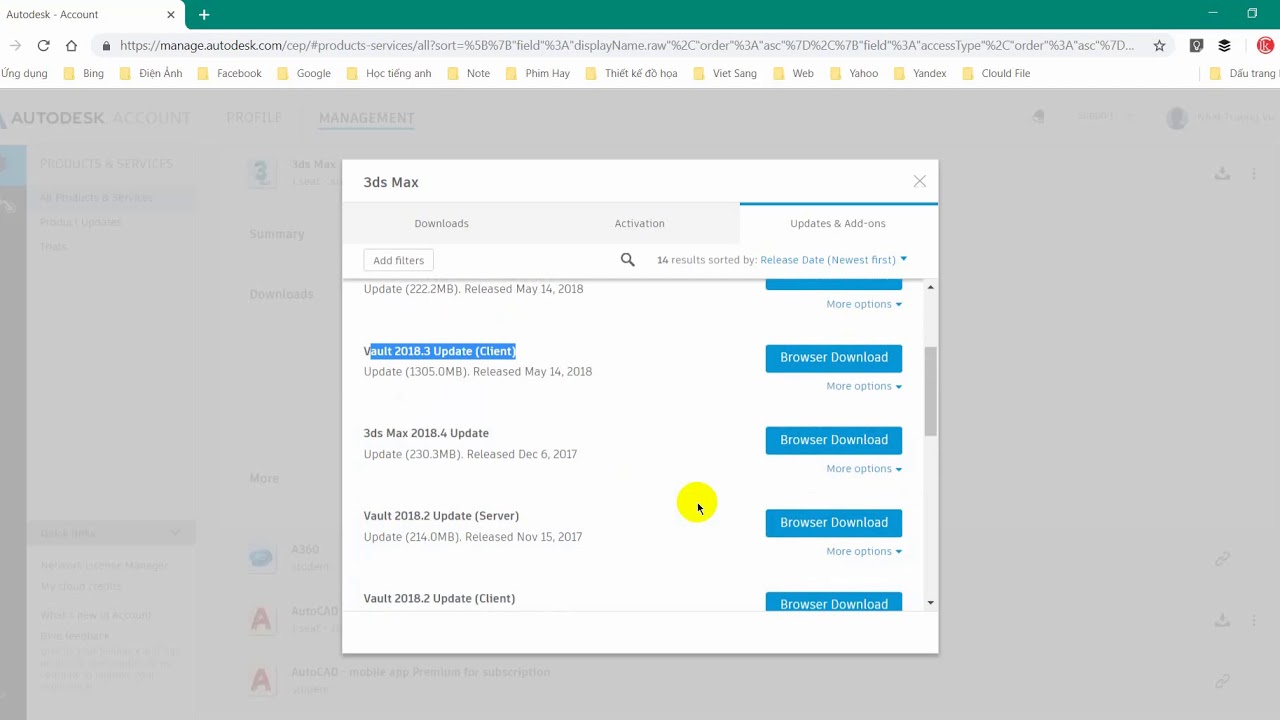Screen dimensions: 1280x720
Task: Open the Yahoo bookmark folder
Action: tap(853, 73)
